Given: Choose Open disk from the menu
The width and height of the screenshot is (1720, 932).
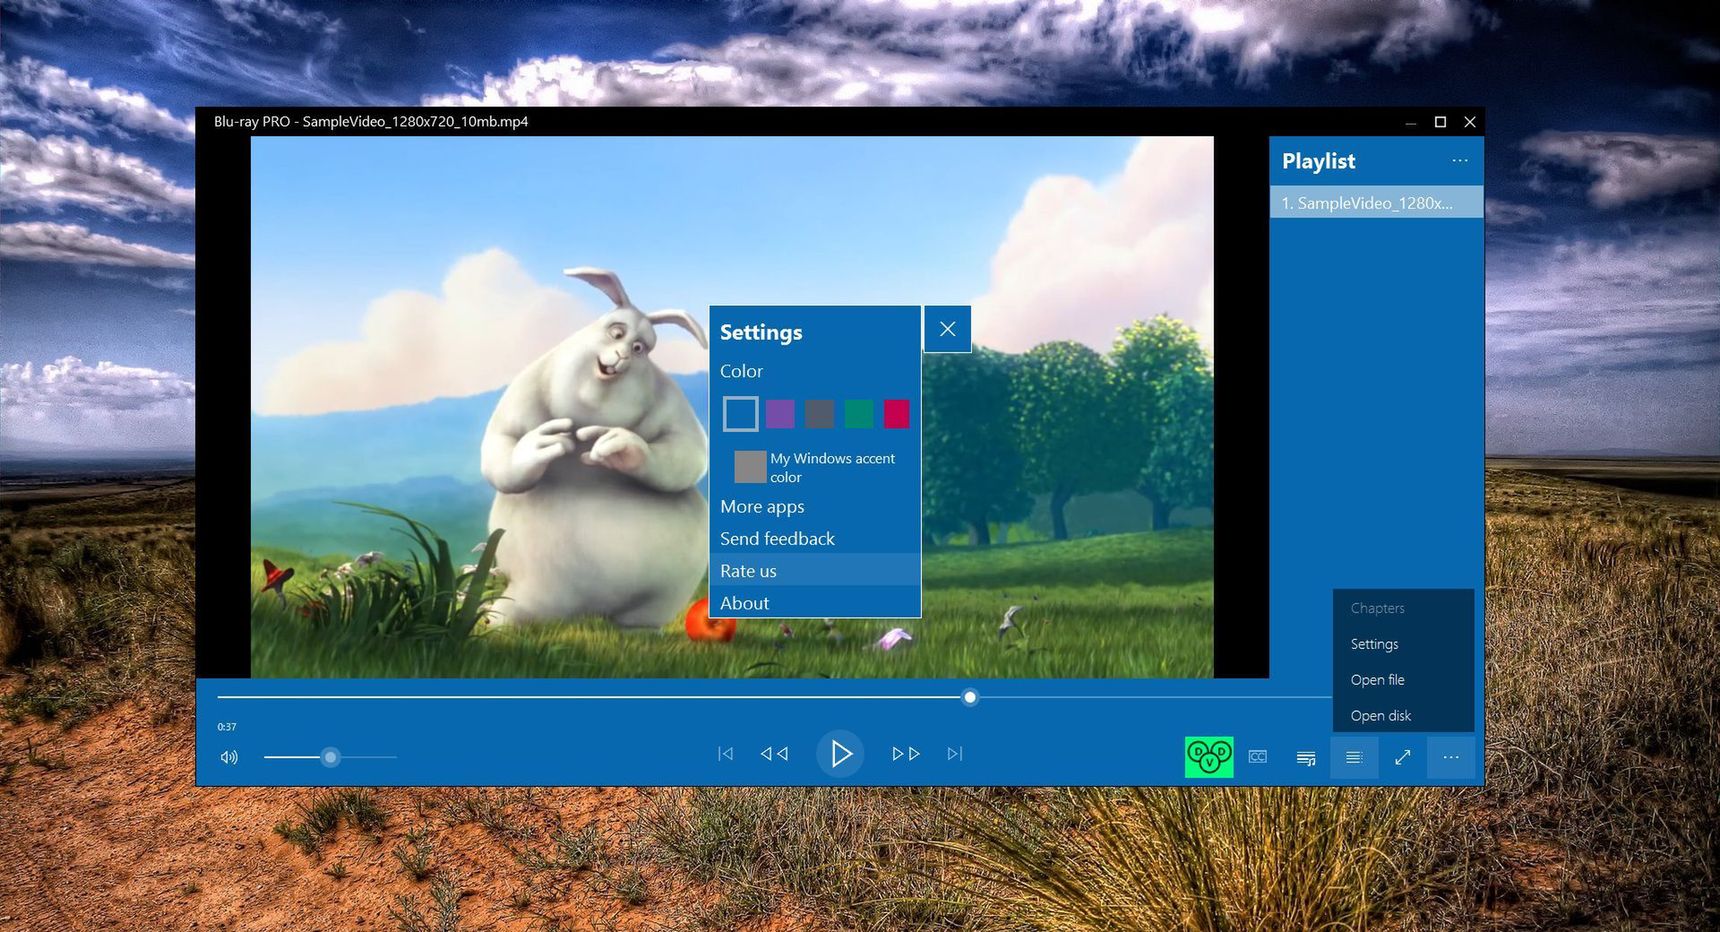Looking at the screenshot, I should [1403, 716].
